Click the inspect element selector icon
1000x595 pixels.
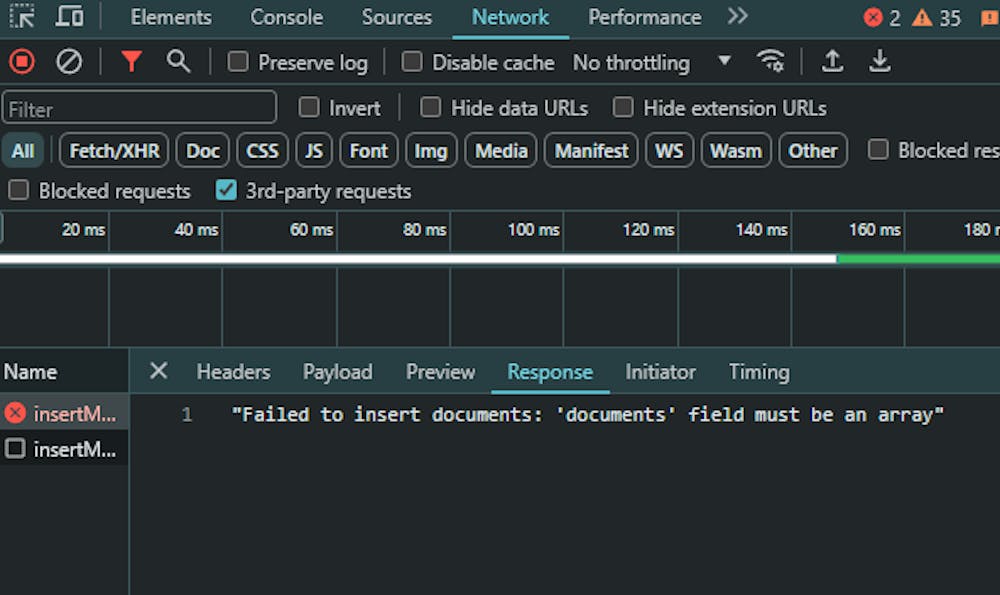[x=22, y=17]
